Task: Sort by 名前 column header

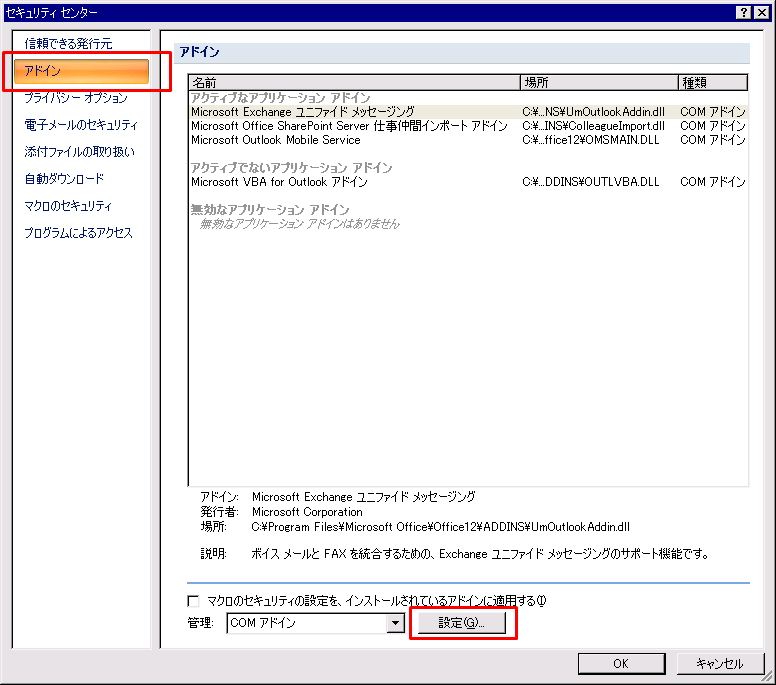Action: [354, 82]
